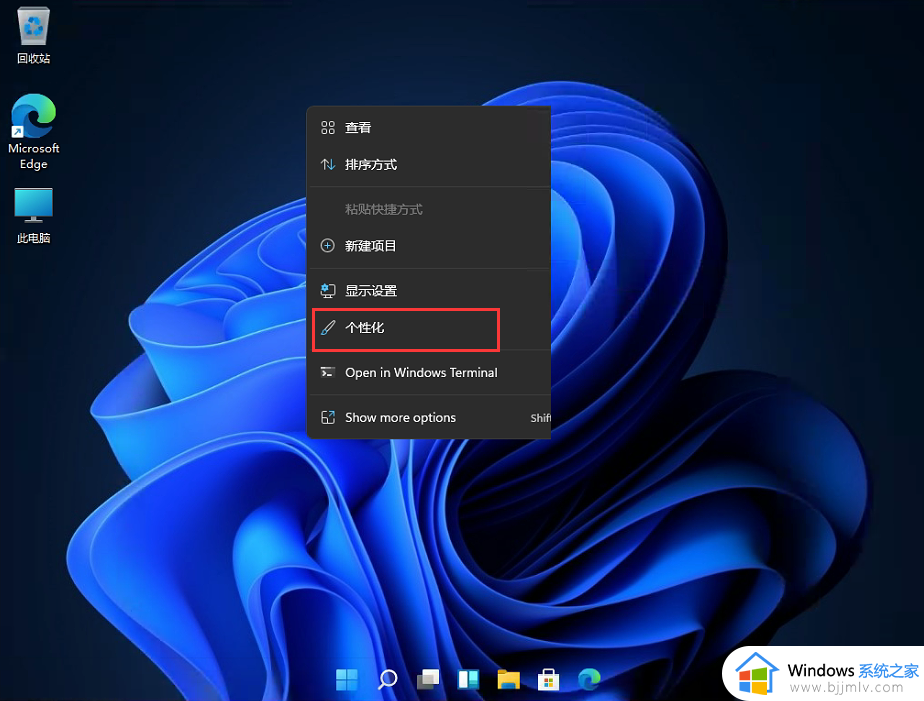This screenshot has width=924, height=701.
Task: Click the expand icon beside Show more options
Action: [x=328, y=418]
